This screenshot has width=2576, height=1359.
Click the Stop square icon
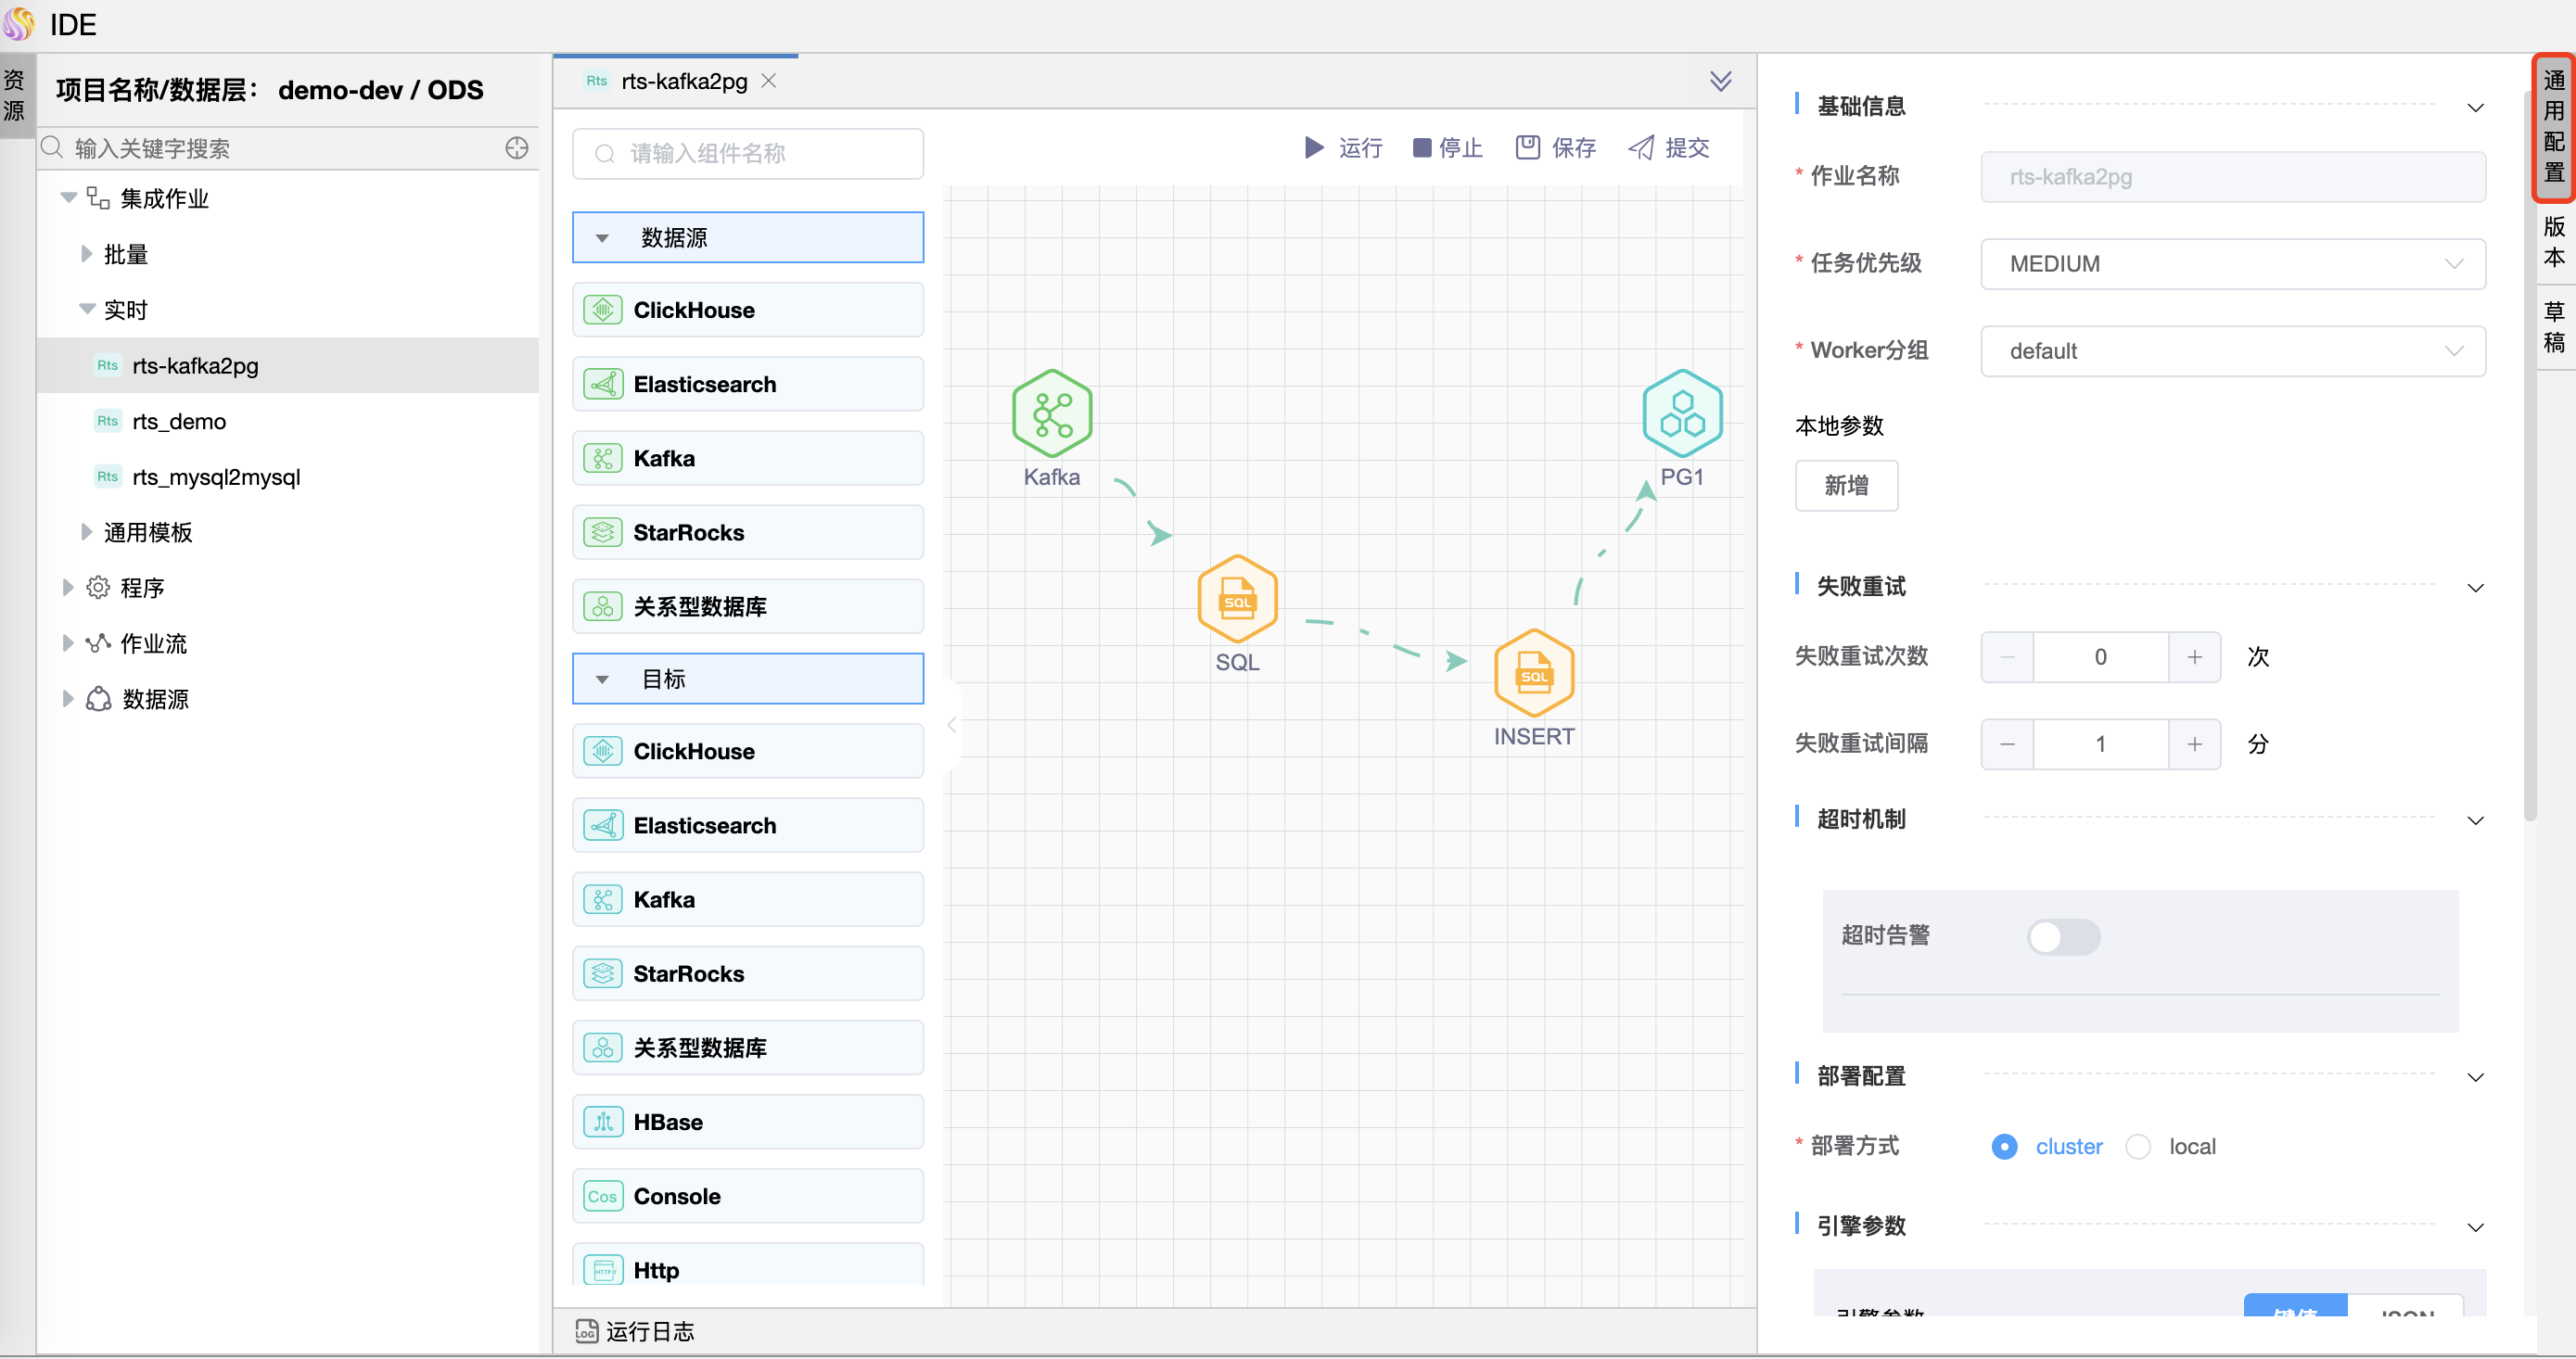(x=1421, y=148)
